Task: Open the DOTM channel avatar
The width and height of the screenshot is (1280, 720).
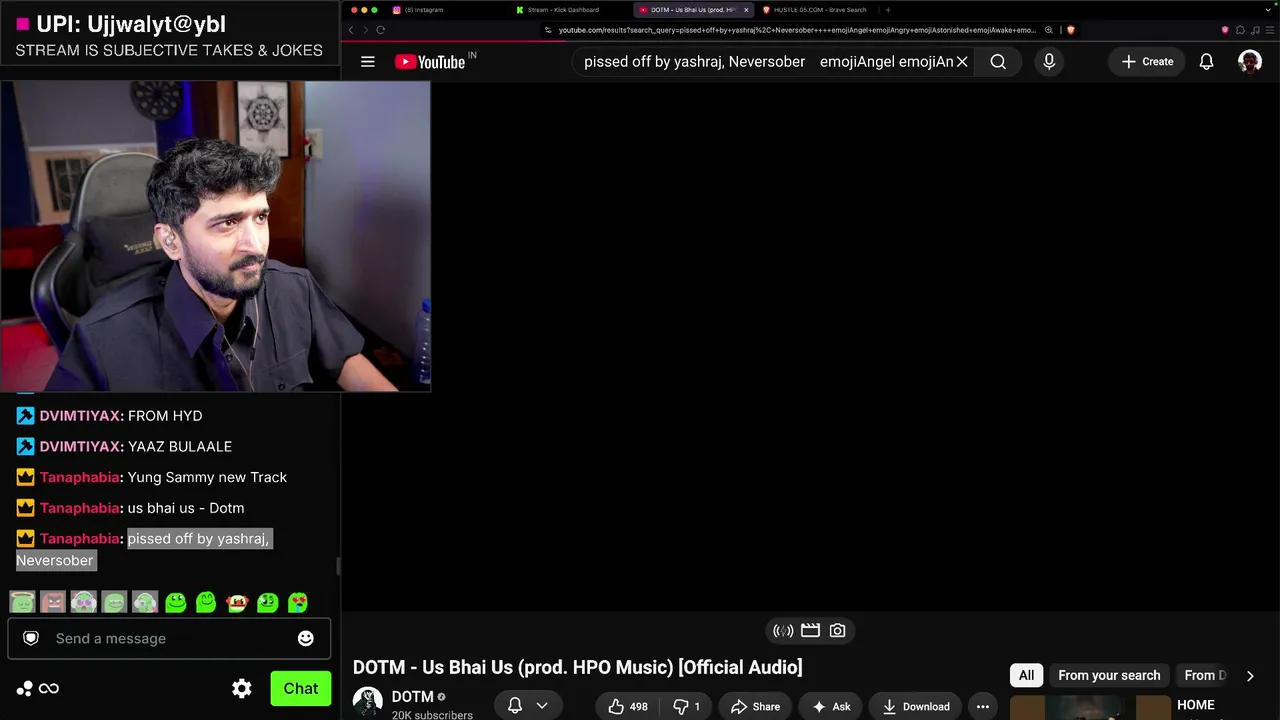Action: click(367, 702)
